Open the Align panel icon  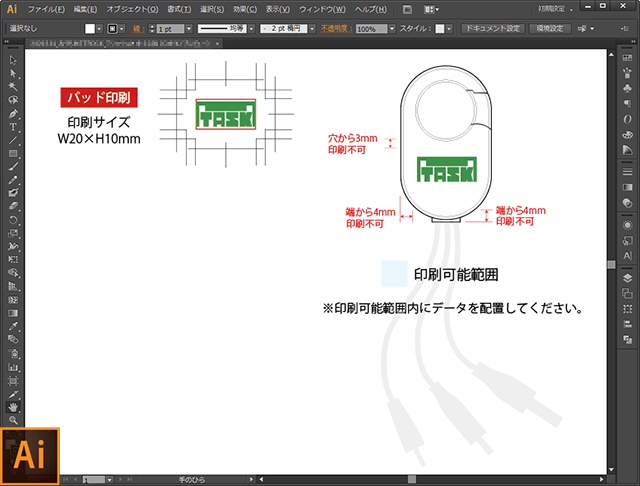coord(627,324)
